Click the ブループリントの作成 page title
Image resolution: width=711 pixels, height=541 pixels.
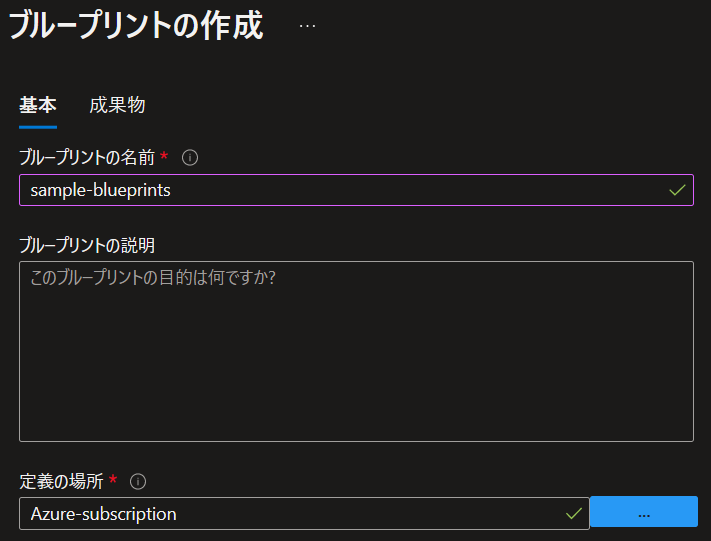(136, 26)
